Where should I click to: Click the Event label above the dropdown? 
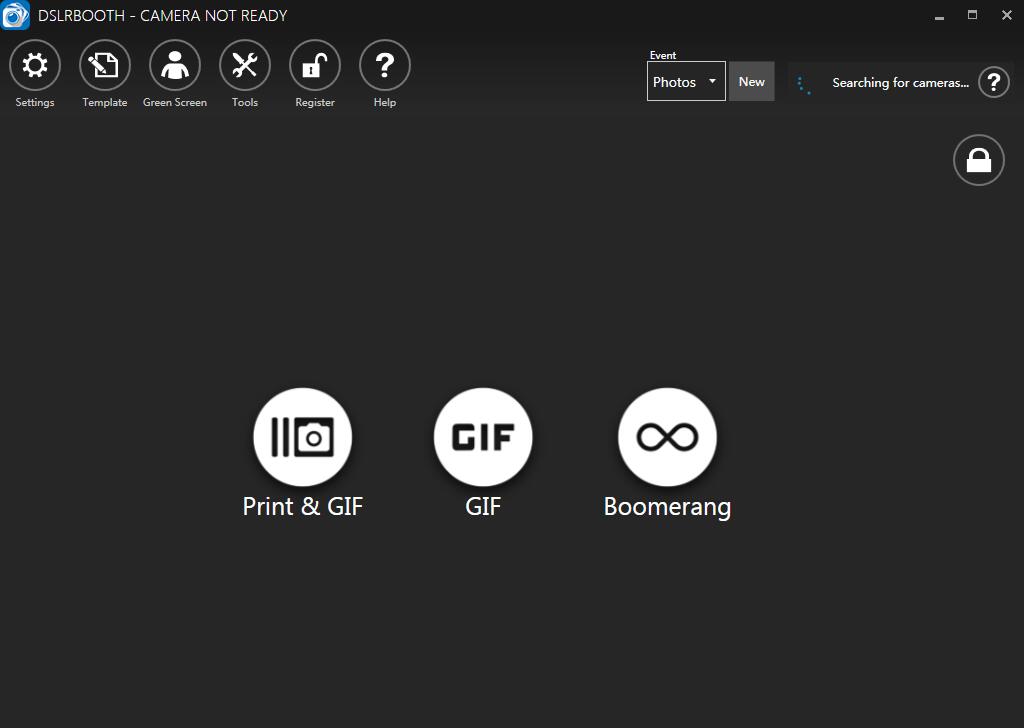tap(663, 55)
